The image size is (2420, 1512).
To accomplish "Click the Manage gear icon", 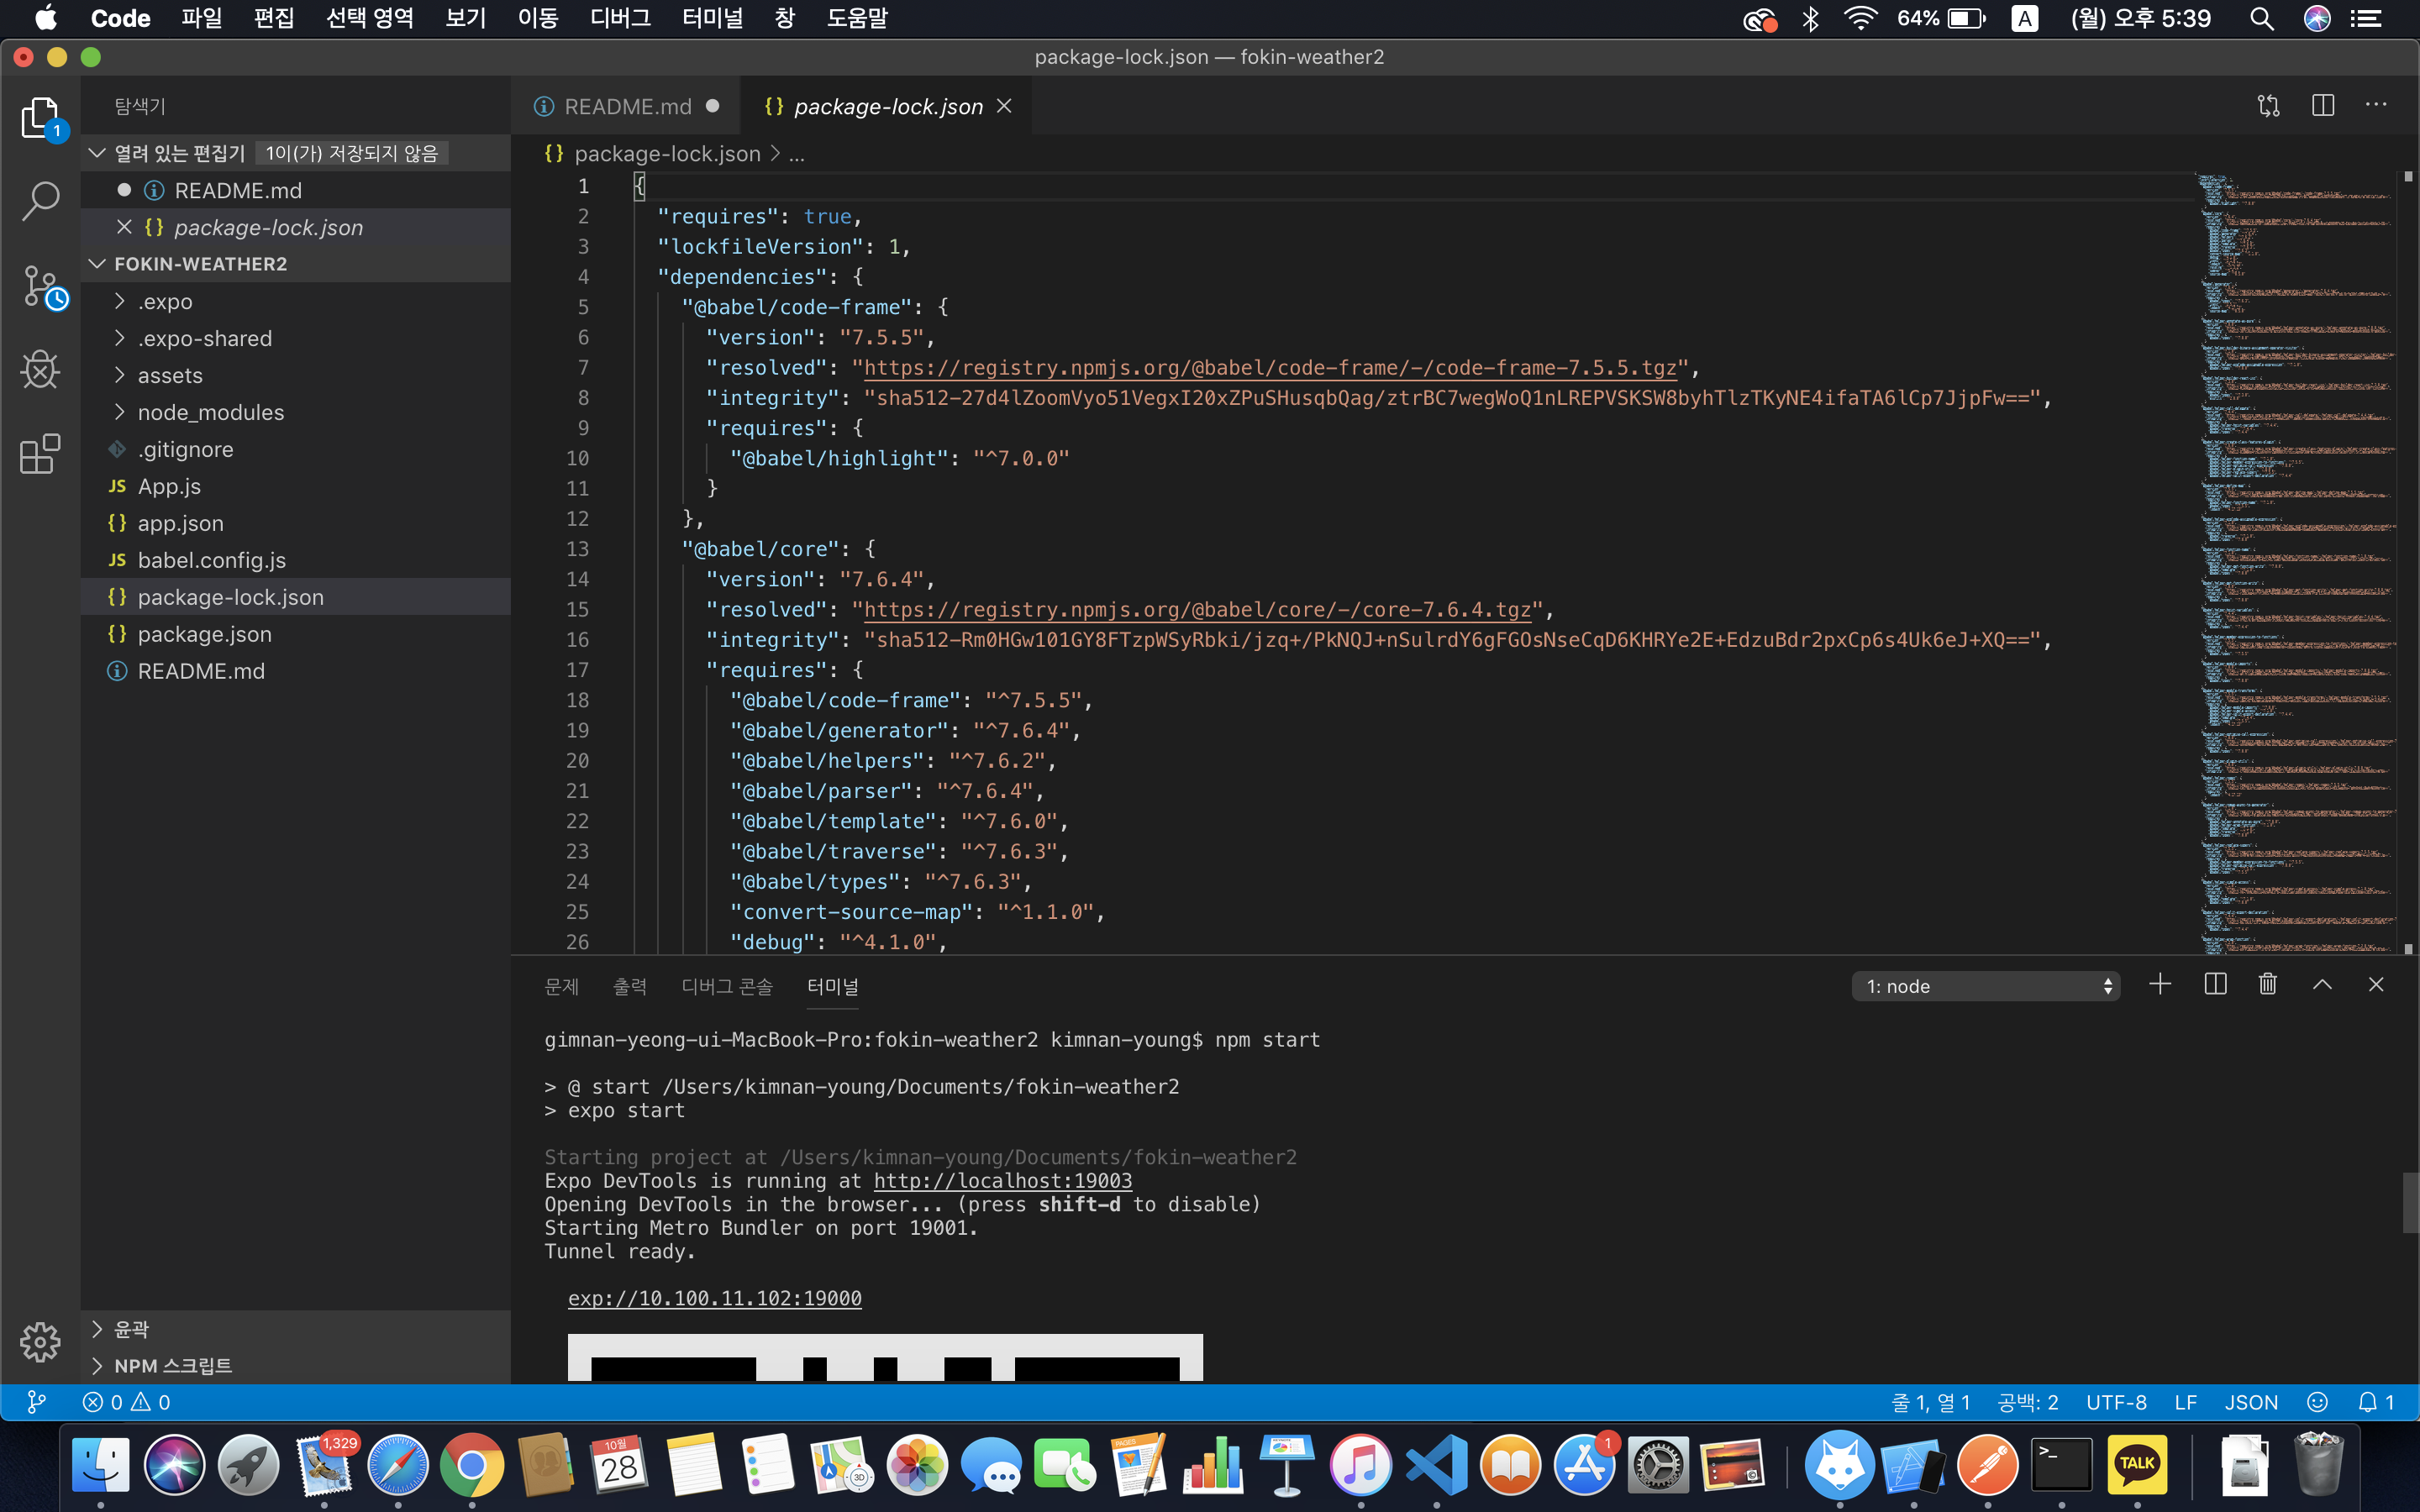I will 40,1341.
